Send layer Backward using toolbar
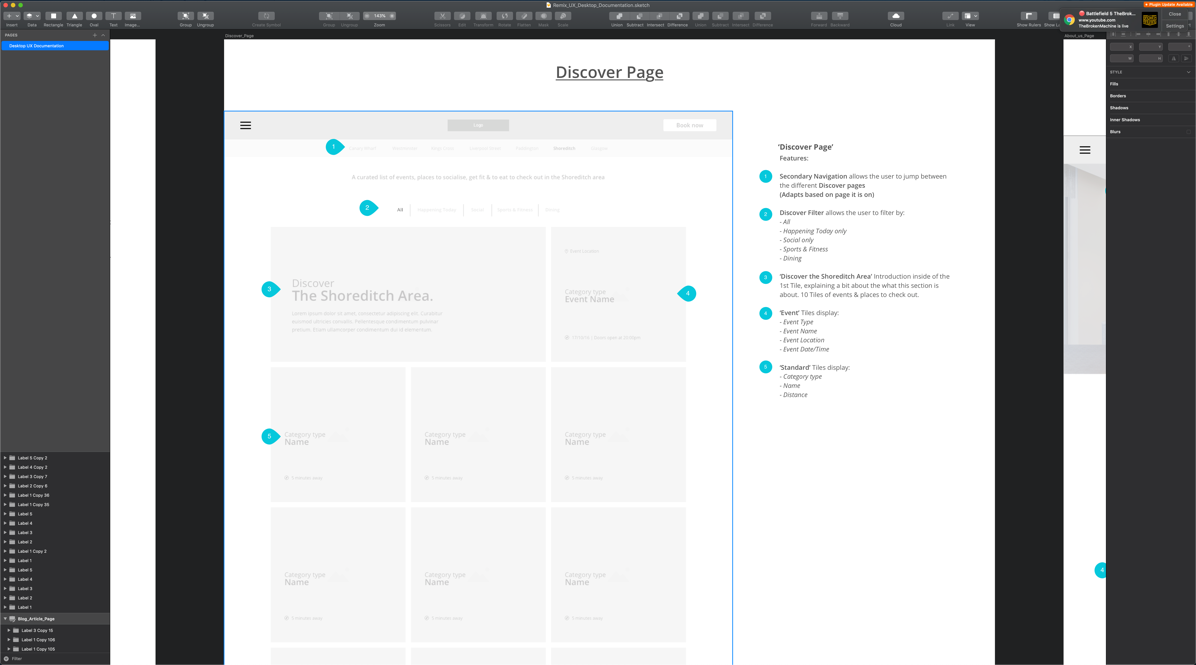Image resolution: width=1196 pixels, height=665 pixels. click(840, 16)
